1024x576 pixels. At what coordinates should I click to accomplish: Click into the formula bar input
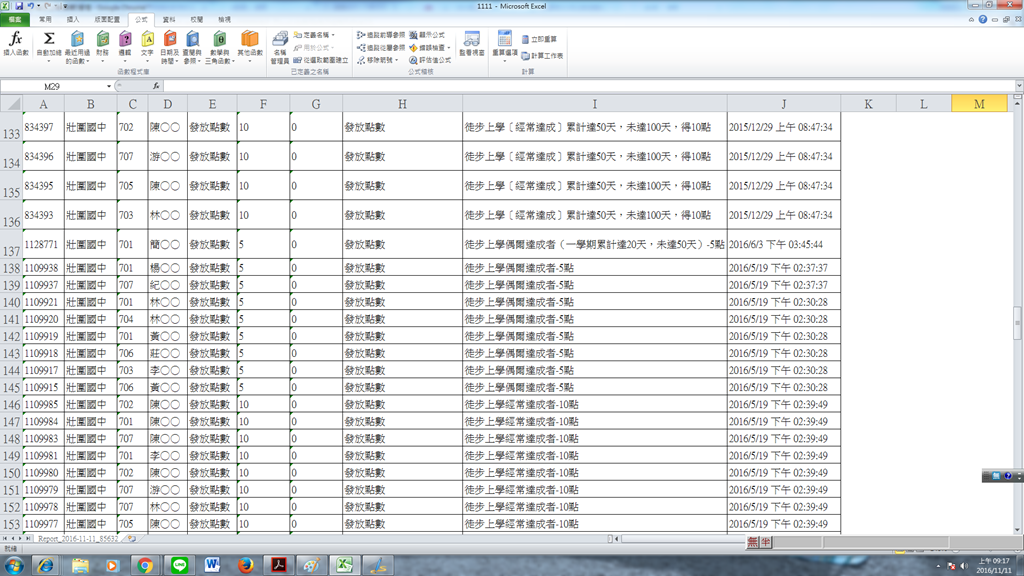coord(588,86)
